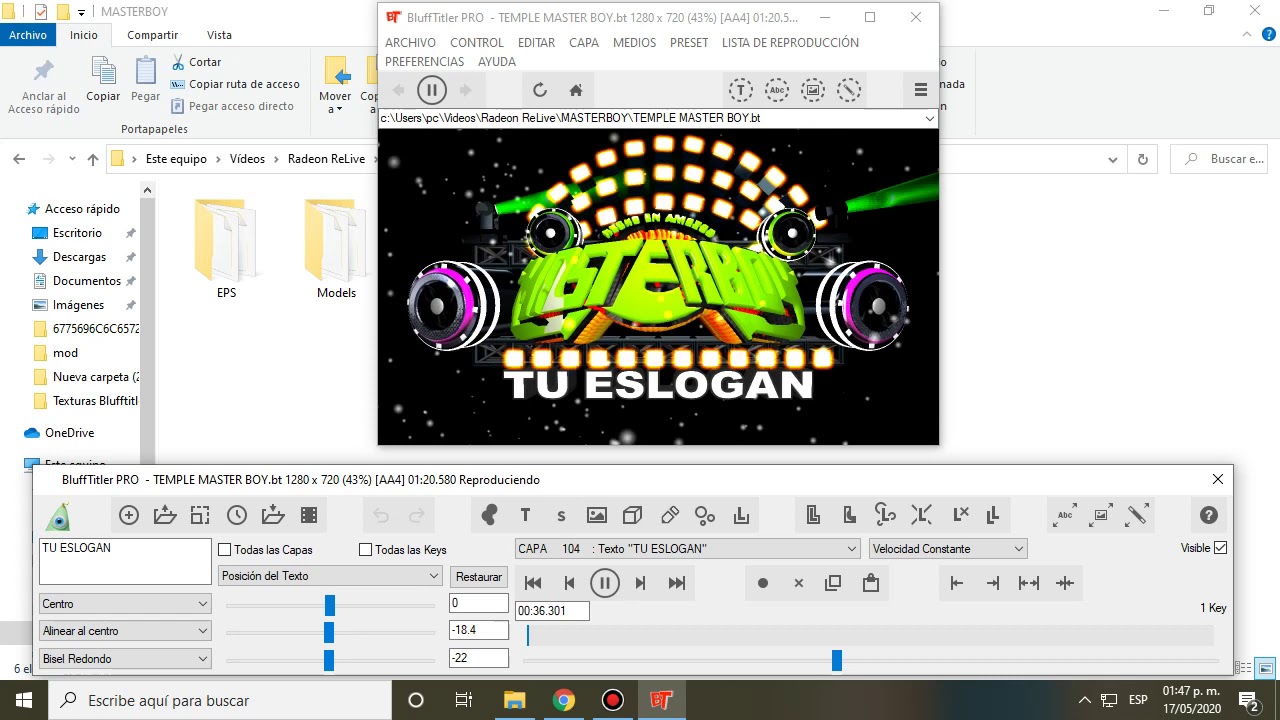Open Alinear al centro dropdown
Viewport: 1280px width, 720px height.
(x=125, y=631)
